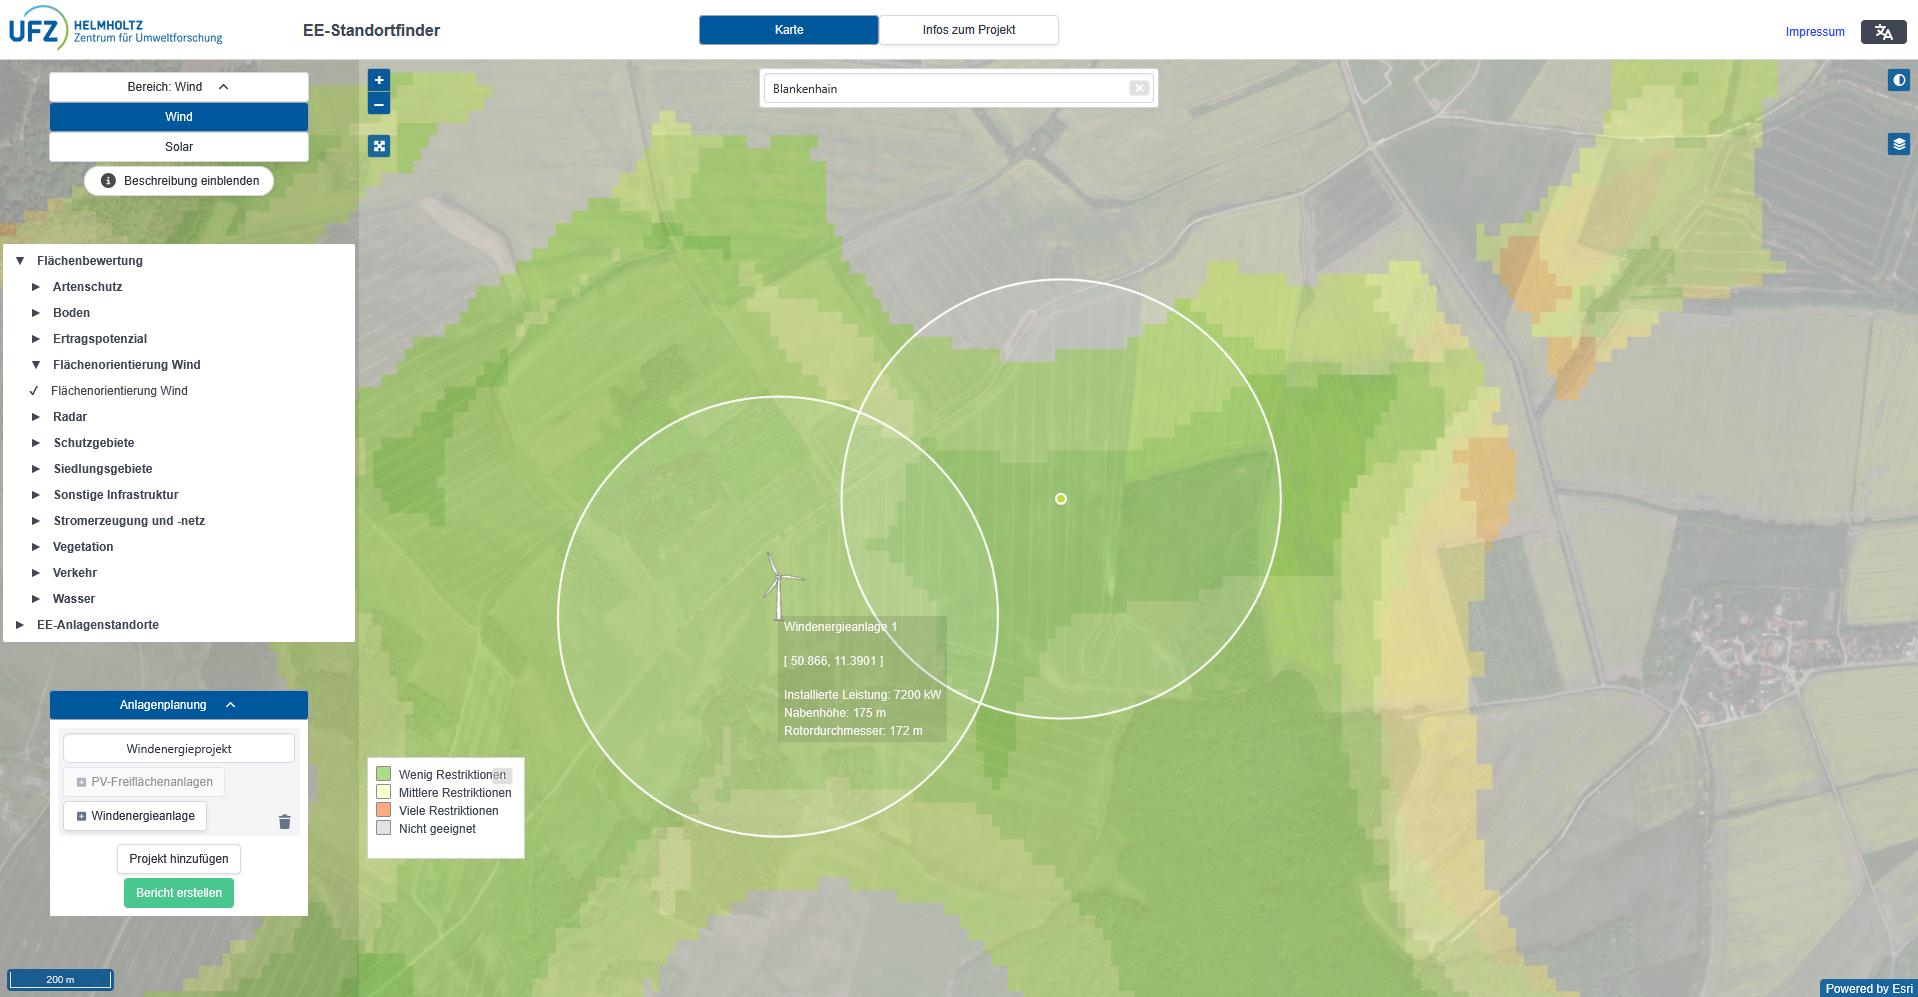The width and height of the screenshot is (1918, 997).
Task: Select the Wind area option
Action: pos(179,117)
